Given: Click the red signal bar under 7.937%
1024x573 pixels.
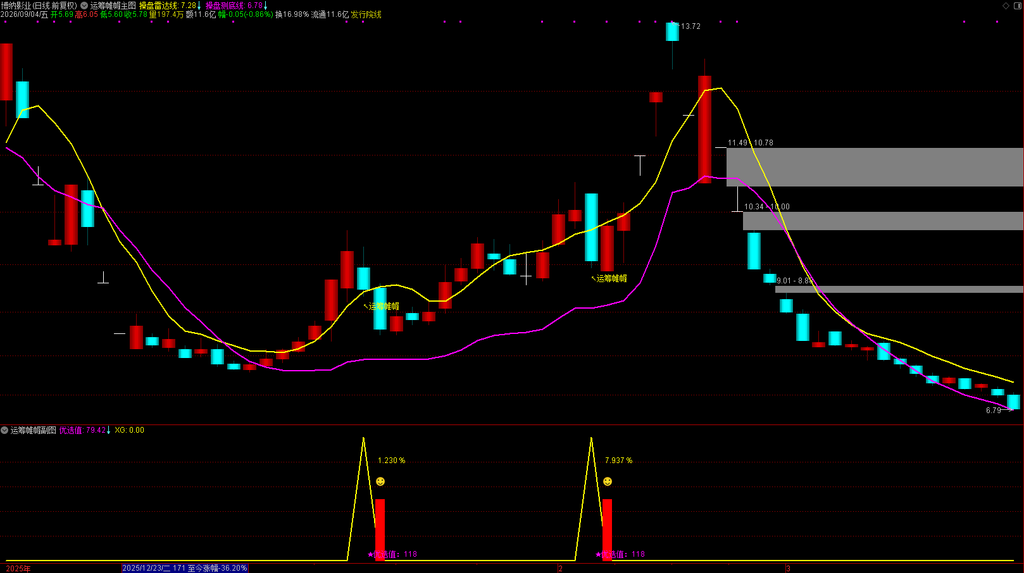Looking at the screenshot, I should 607,529.
